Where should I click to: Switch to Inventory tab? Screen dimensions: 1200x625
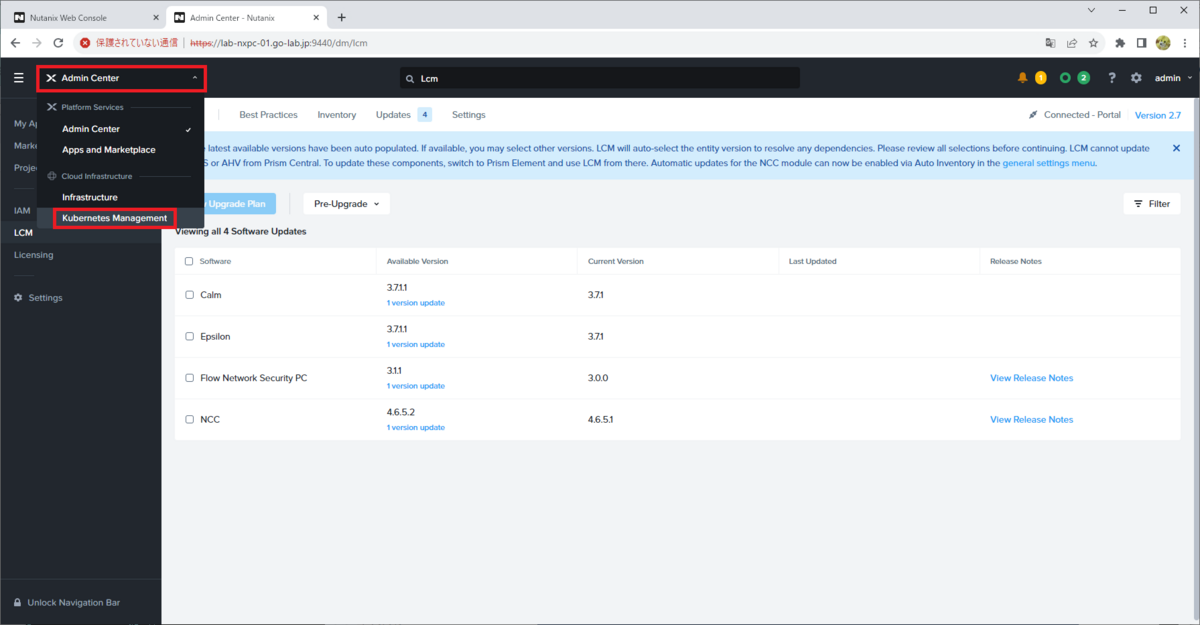click(x=336, y=115)
